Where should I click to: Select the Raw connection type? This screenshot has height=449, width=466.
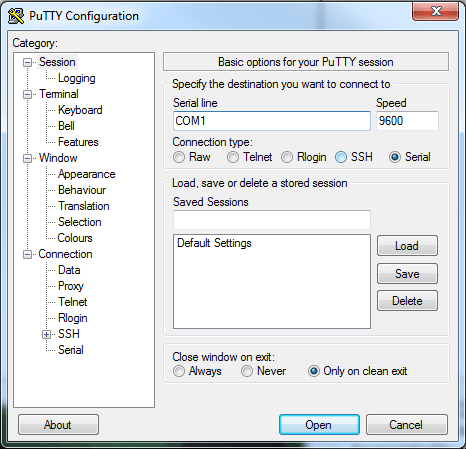(179, 157)
